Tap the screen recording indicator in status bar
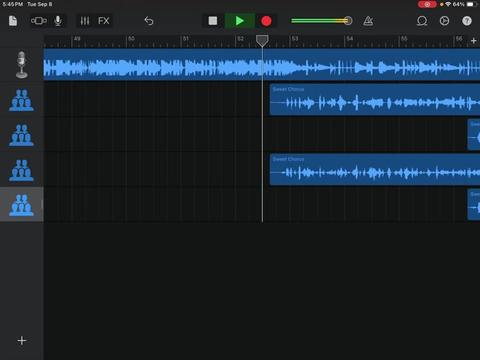480x360 pixels. pyautogui.click(x=427, y=4)
